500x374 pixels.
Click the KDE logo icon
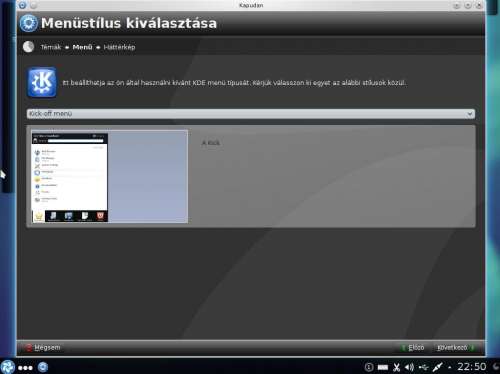pos(42,82)
